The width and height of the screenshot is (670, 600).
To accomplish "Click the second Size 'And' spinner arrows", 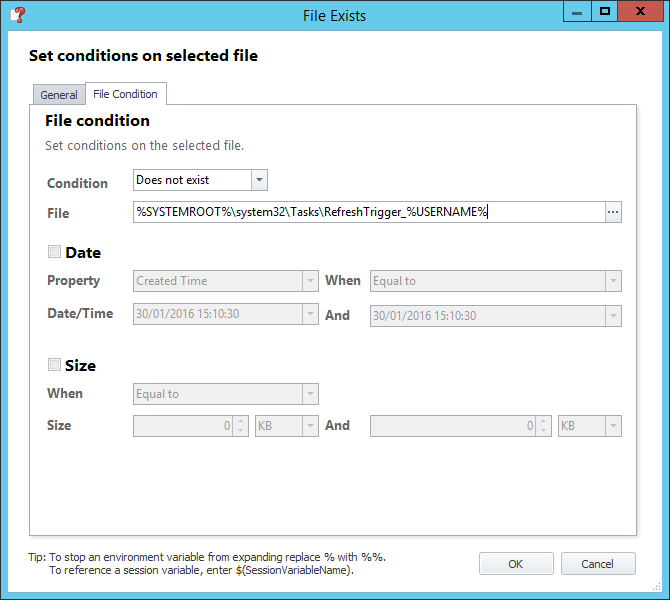I will point(544,426).
